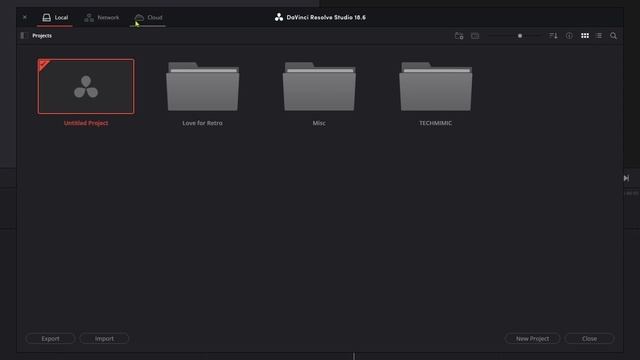Click the skip-to-end control behind the dialog
The width and height of the screenshot is (640, 360).
click(627, 178)
